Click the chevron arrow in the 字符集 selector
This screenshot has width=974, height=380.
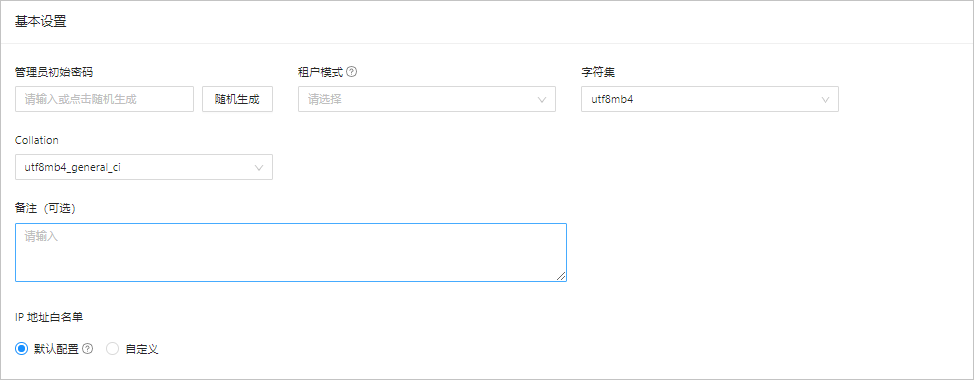click(x=826, y=99)
